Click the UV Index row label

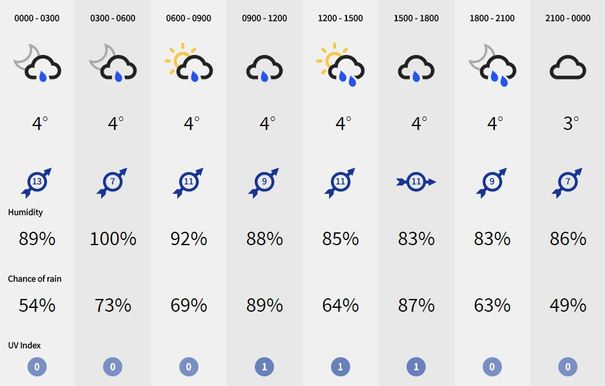tap(24, 345)
